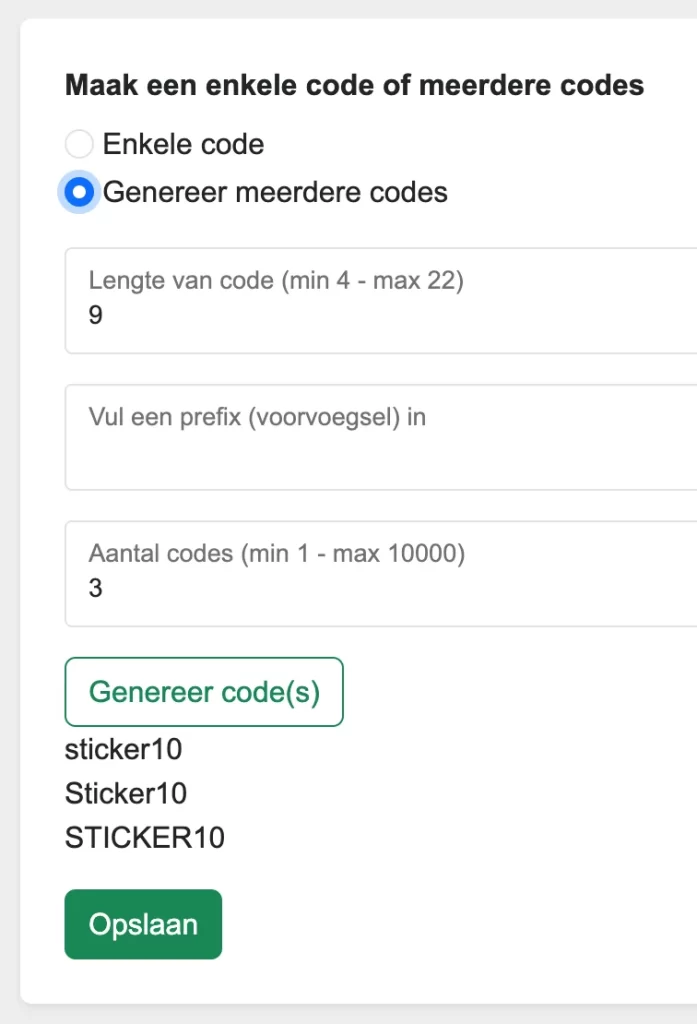Save the generated codes with Opslaan
The image size is (697, 1024).
point(142,924)
